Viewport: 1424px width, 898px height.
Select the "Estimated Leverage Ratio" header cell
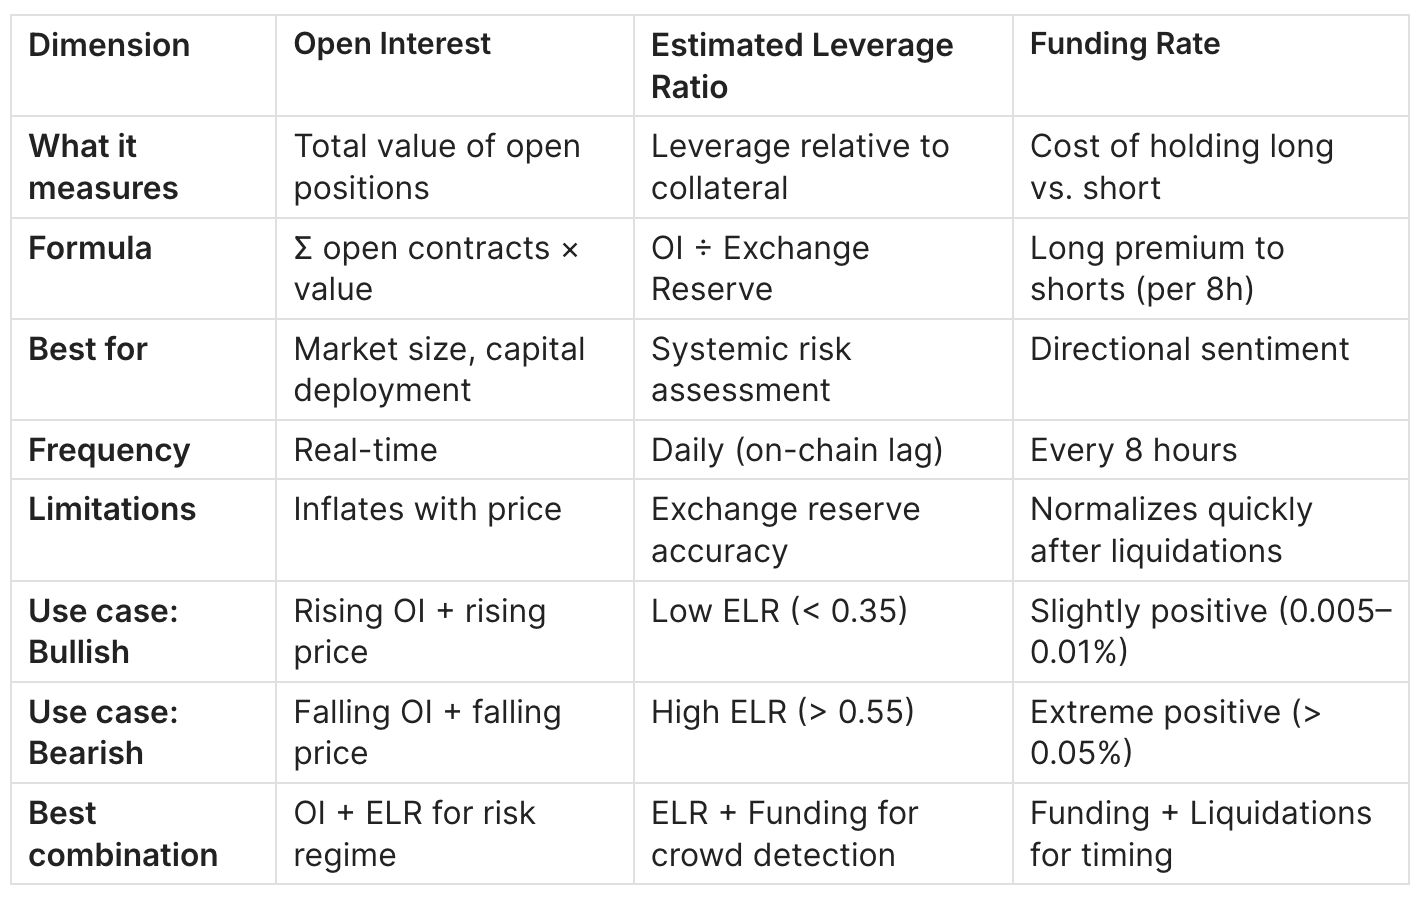(802, 66)
